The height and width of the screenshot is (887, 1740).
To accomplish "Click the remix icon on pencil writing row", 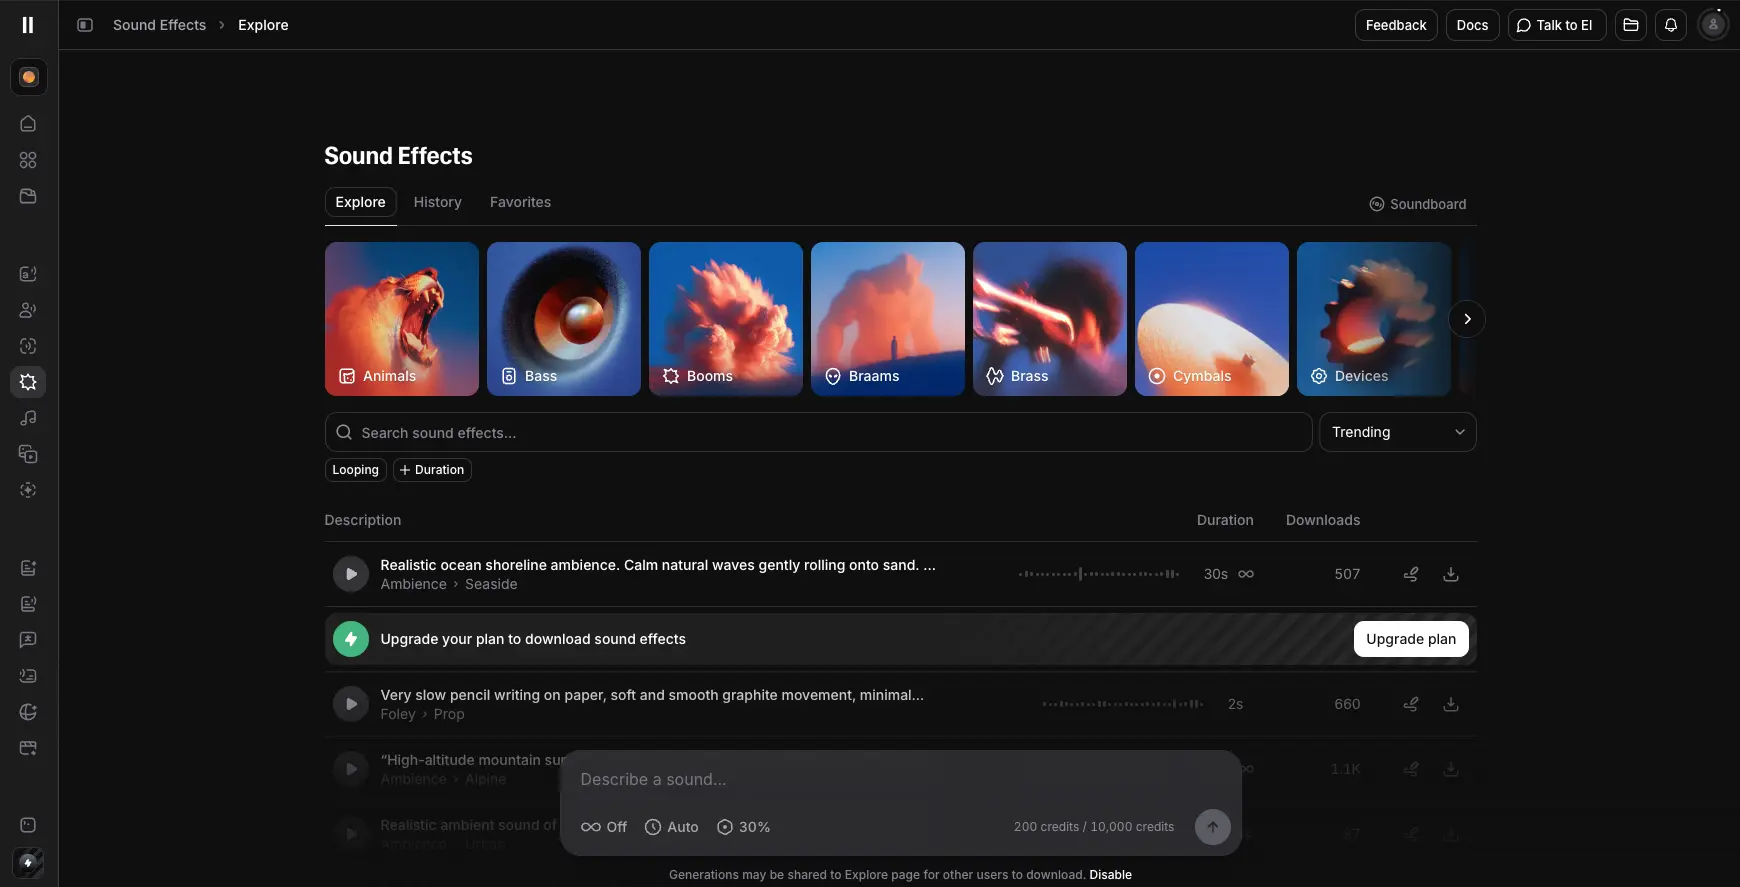I will click(x=1411, y=704).
